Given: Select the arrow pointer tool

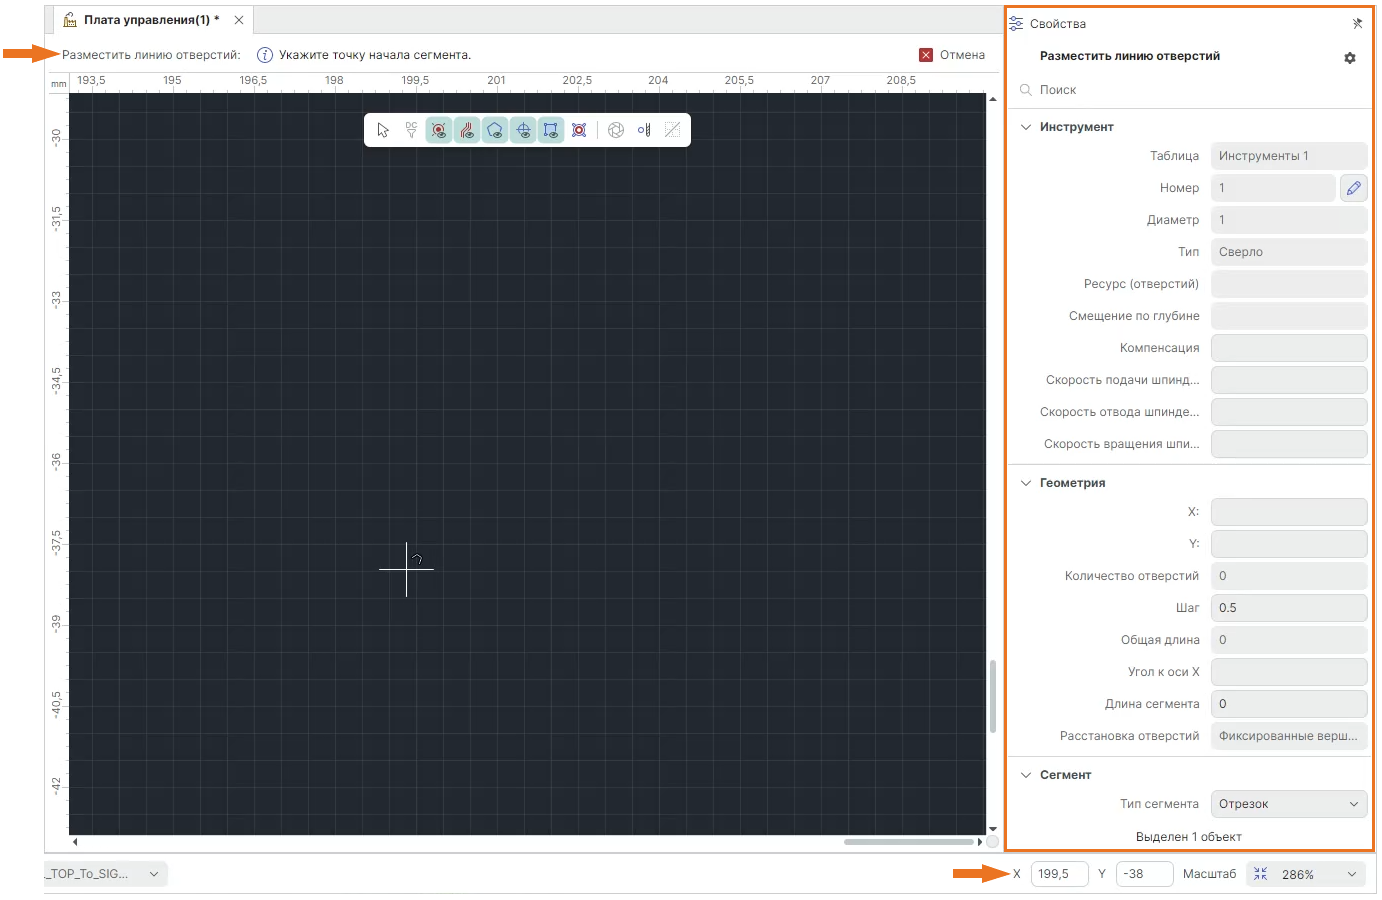Looking at the screenshot, I should (x=383, y=130).
